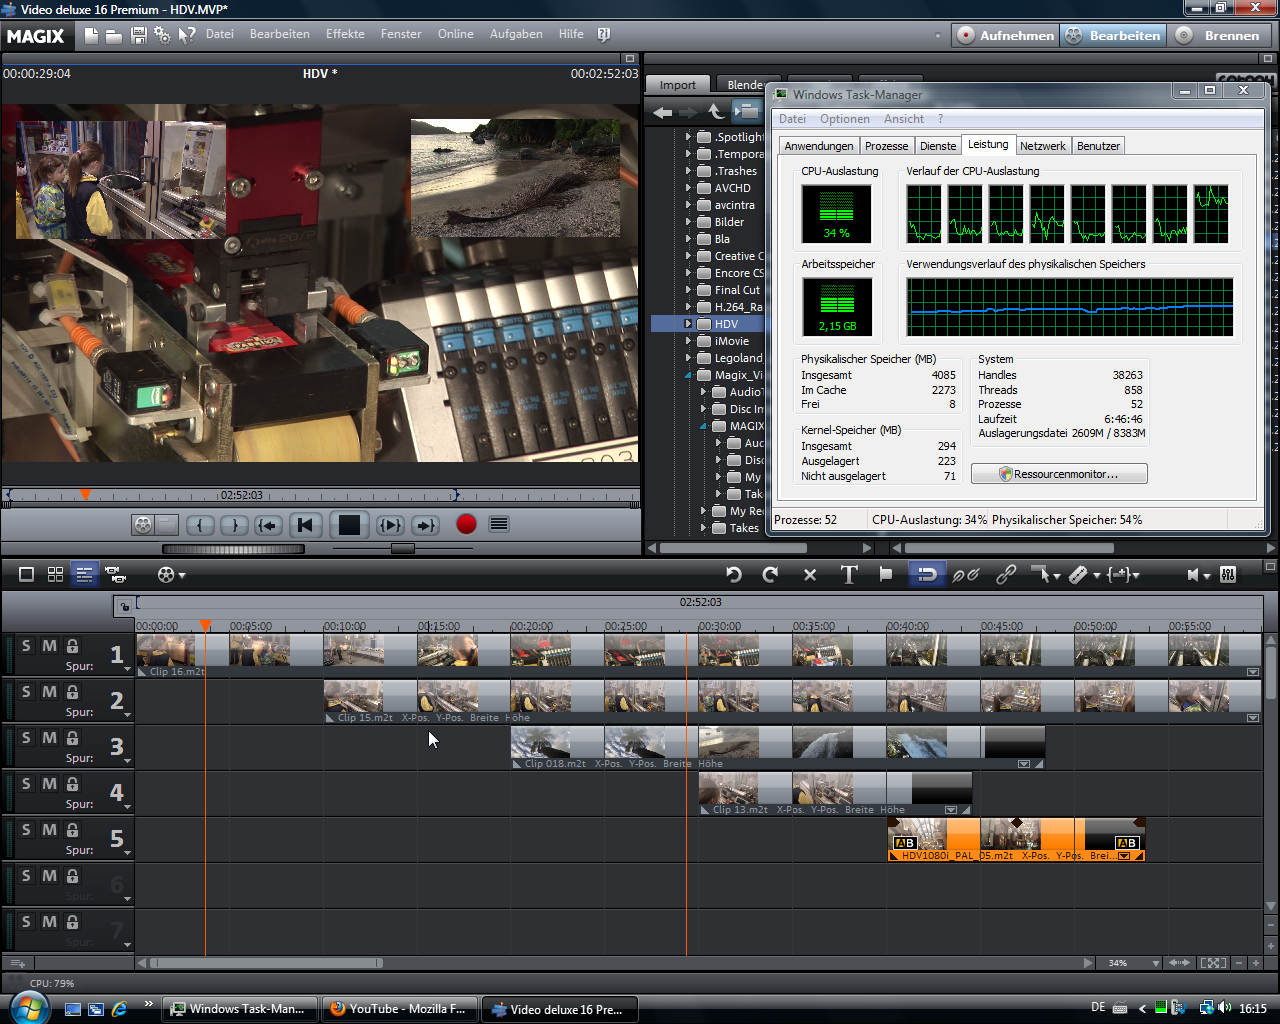The image size is (1280, 1024).
Task: Open the Aufgaben menu
Action: [516, 34]
